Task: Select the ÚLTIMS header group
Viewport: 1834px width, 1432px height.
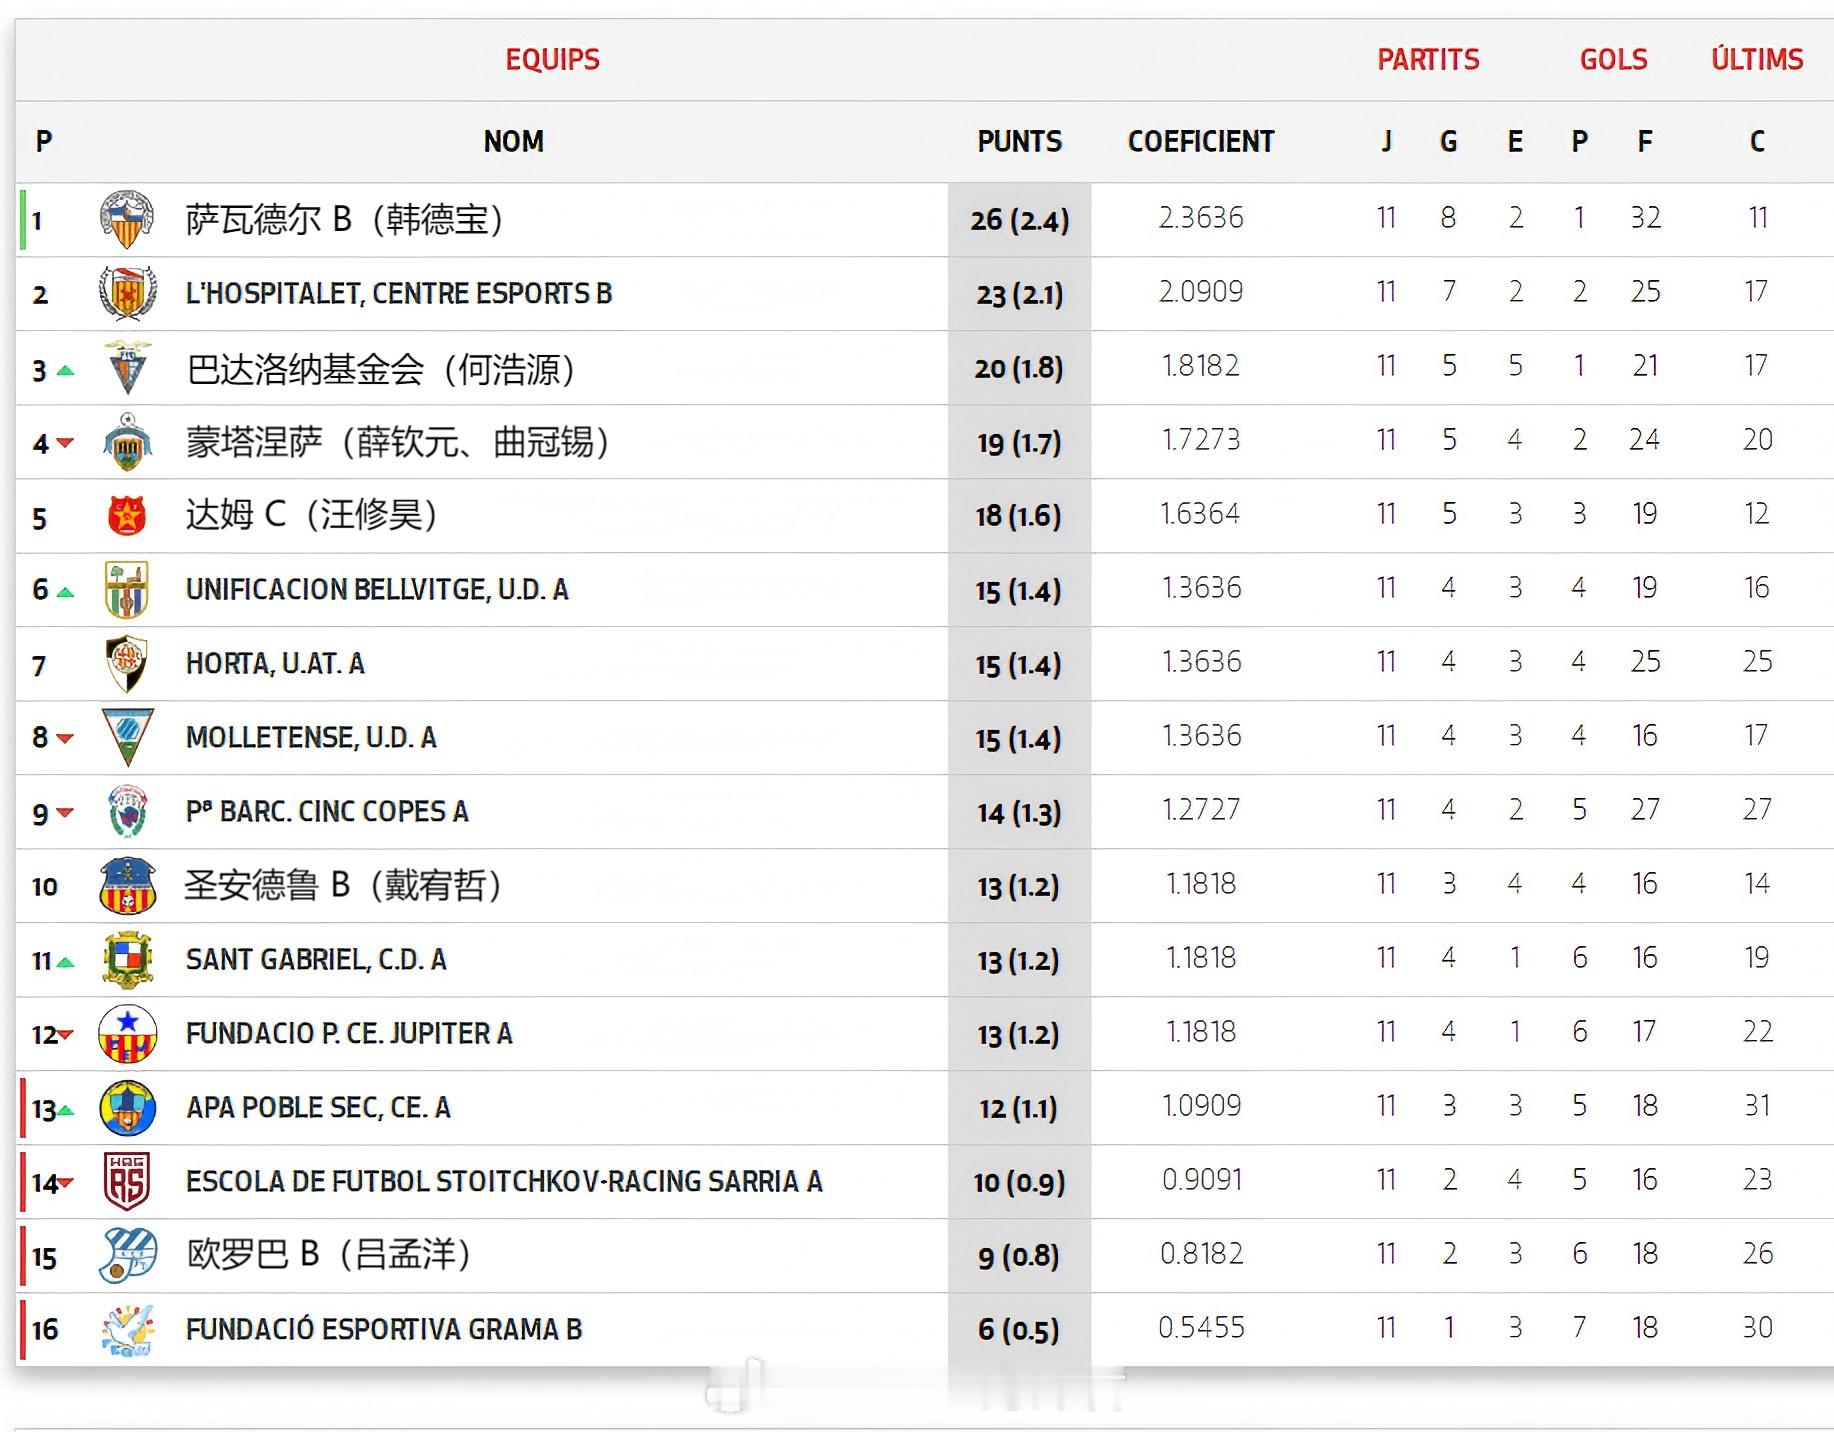Action: pyautogui.click(x=1757, y=59)
